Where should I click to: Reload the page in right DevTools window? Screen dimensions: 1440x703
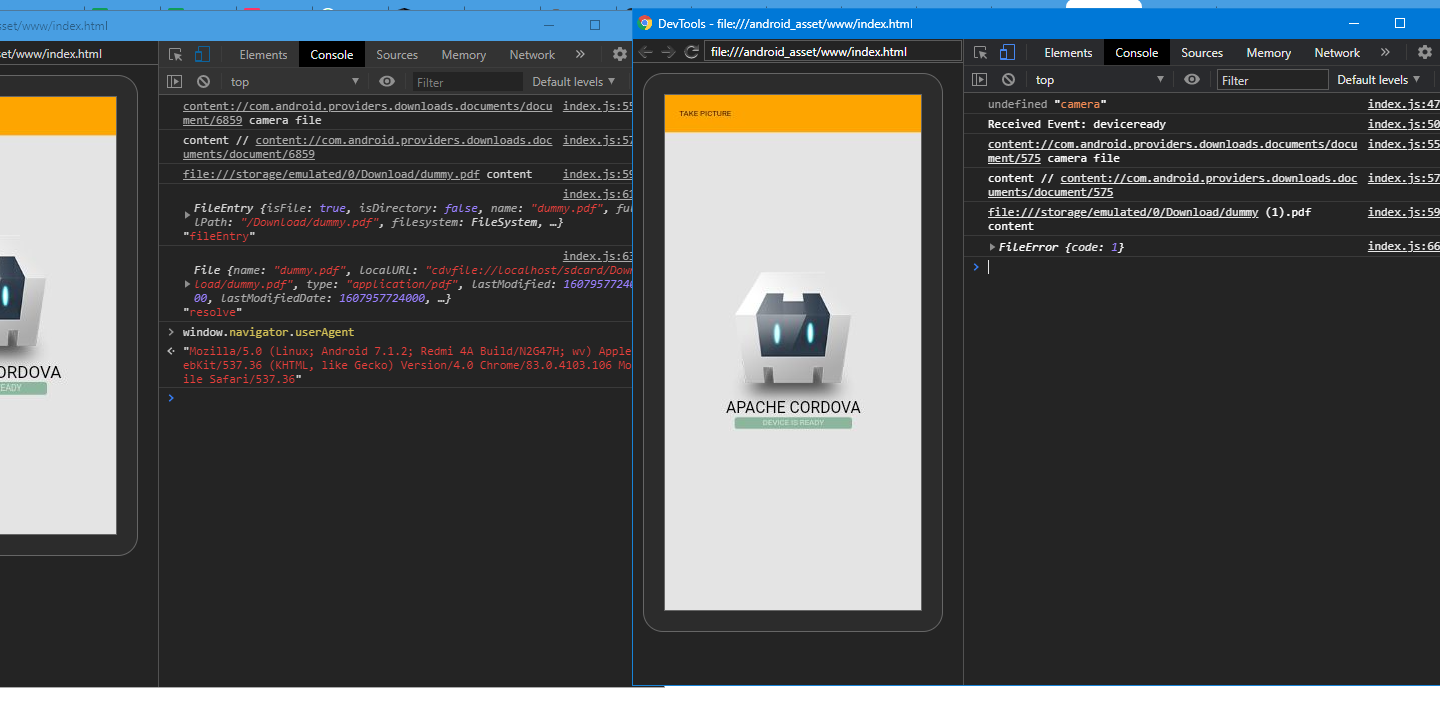coord(691,52)
